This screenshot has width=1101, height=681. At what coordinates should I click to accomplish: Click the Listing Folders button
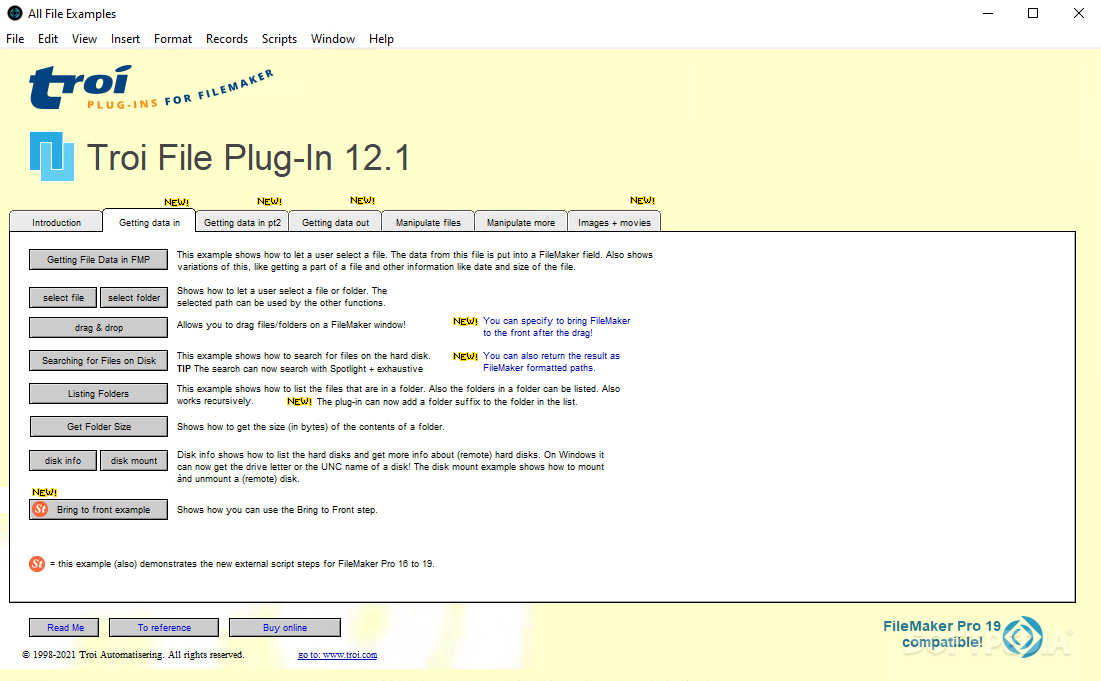pyautogui.click(x=98, y=393)
